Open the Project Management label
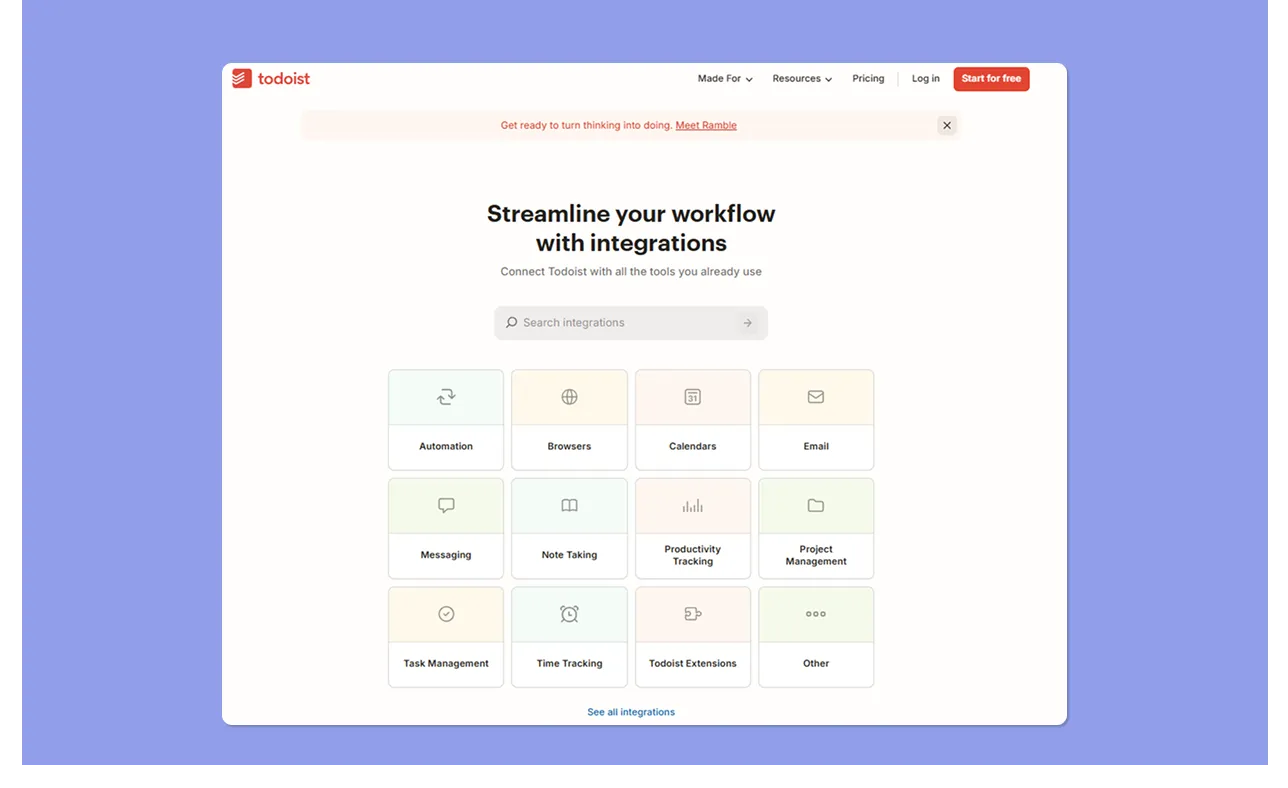1288x788 pixels. 816,555
